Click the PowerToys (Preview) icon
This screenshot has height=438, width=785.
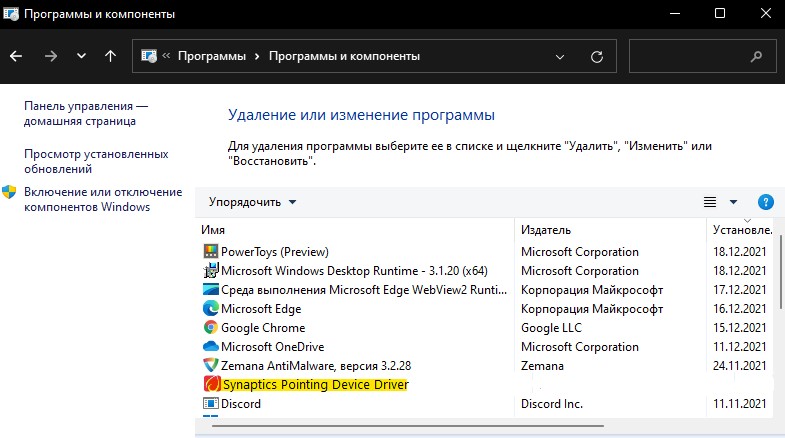[x=211, y=251]
